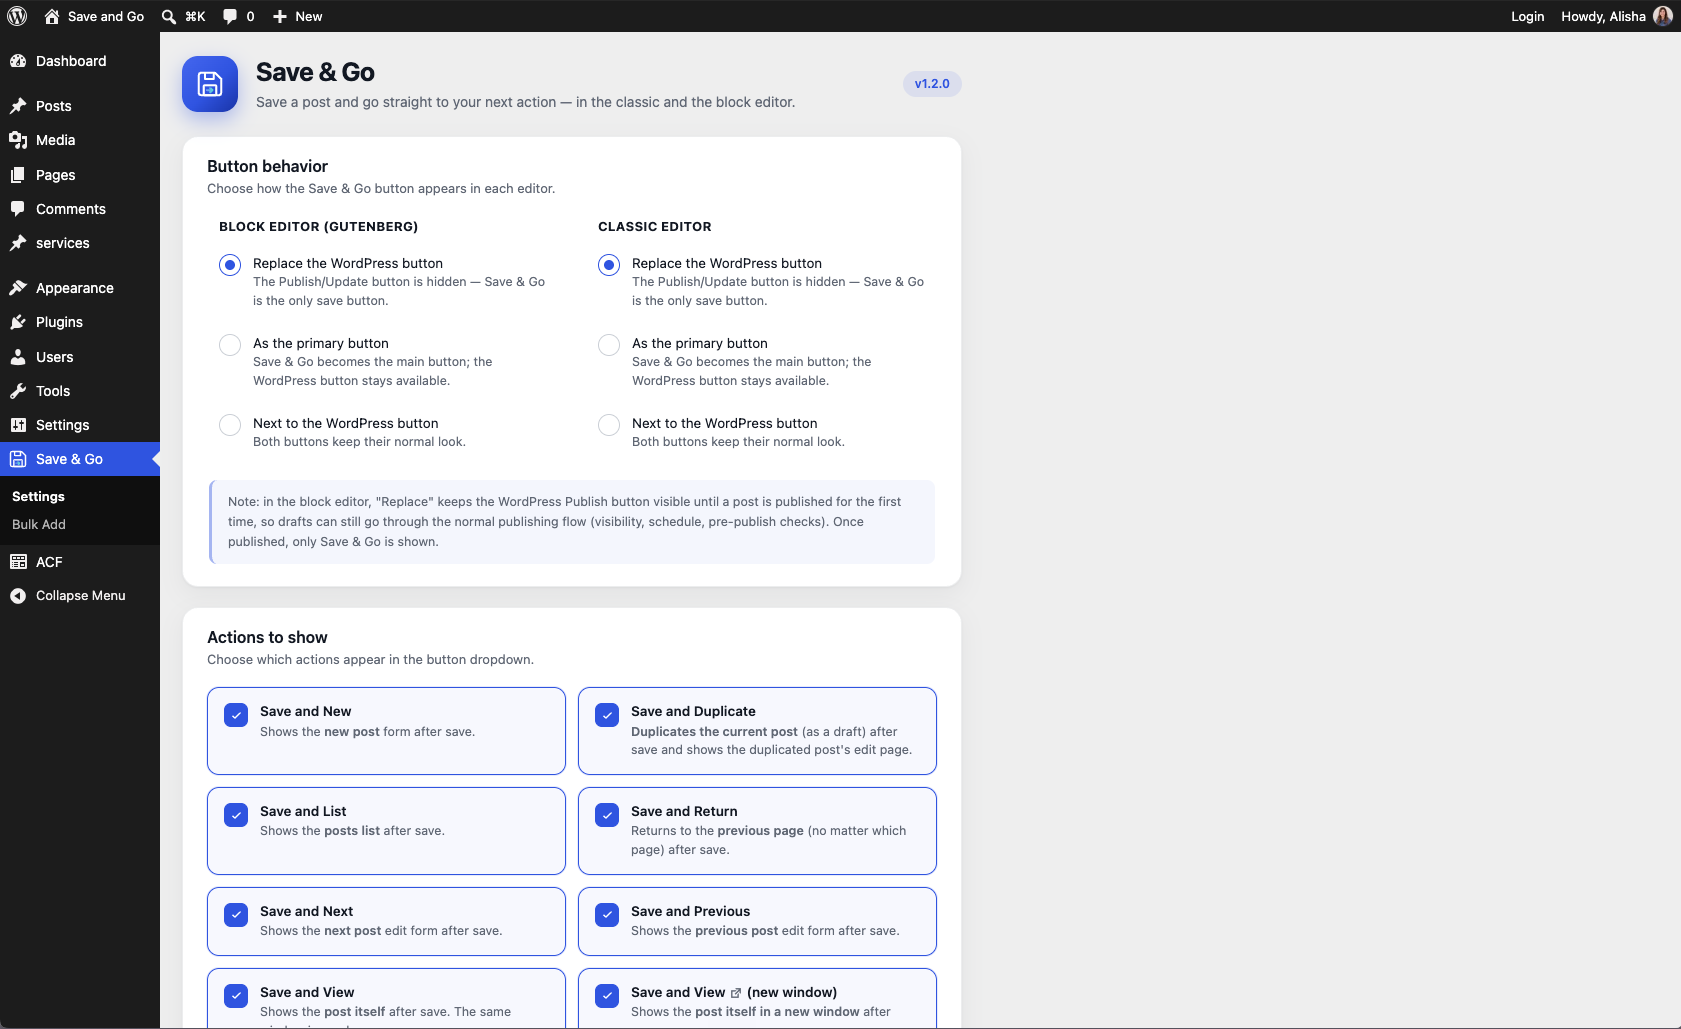Screen dimensions: 1681x1029
Task: Click the blue Save & Go logo icon
Action: click(210, 84)
